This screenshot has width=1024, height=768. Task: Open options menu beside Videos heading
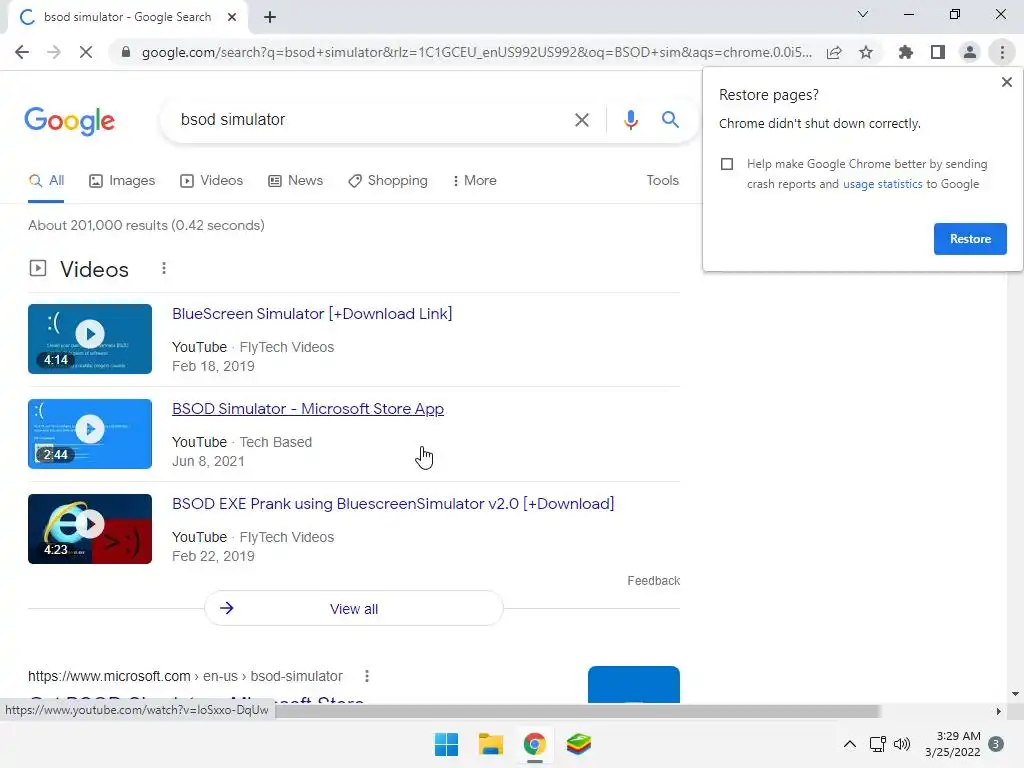point(164,268)
